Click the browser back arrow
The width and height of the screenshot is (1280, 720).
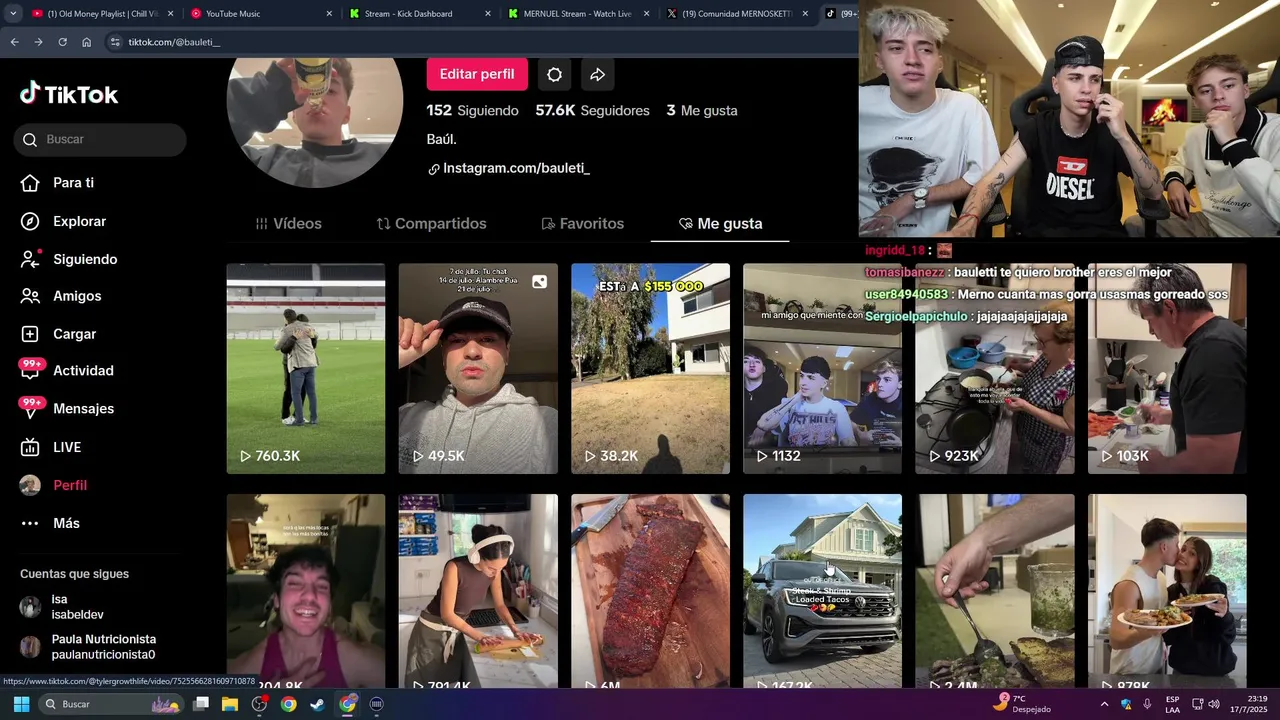[14, 42]
